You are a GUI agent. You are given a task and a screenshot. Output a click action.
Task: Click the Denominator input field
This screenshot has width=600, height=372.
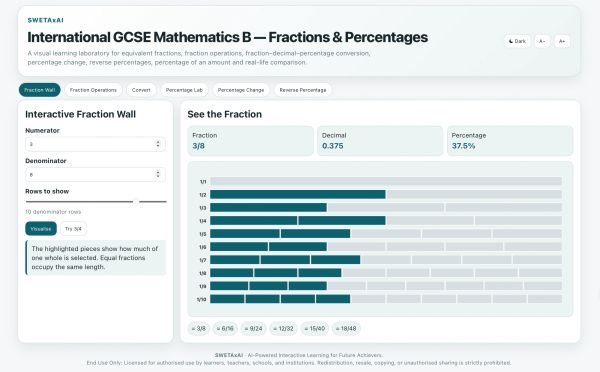(x=95, y=175)
